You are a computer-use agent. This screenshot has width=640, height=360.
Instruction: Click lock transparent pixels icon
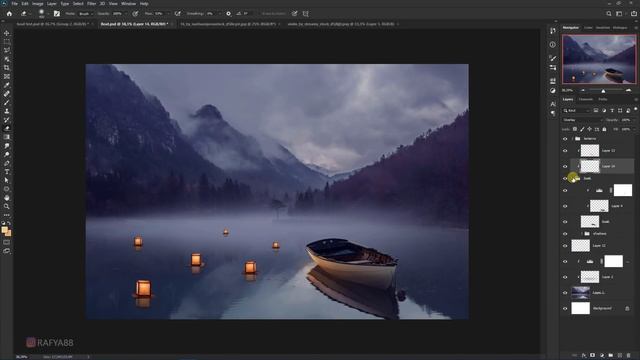point(575,129)
